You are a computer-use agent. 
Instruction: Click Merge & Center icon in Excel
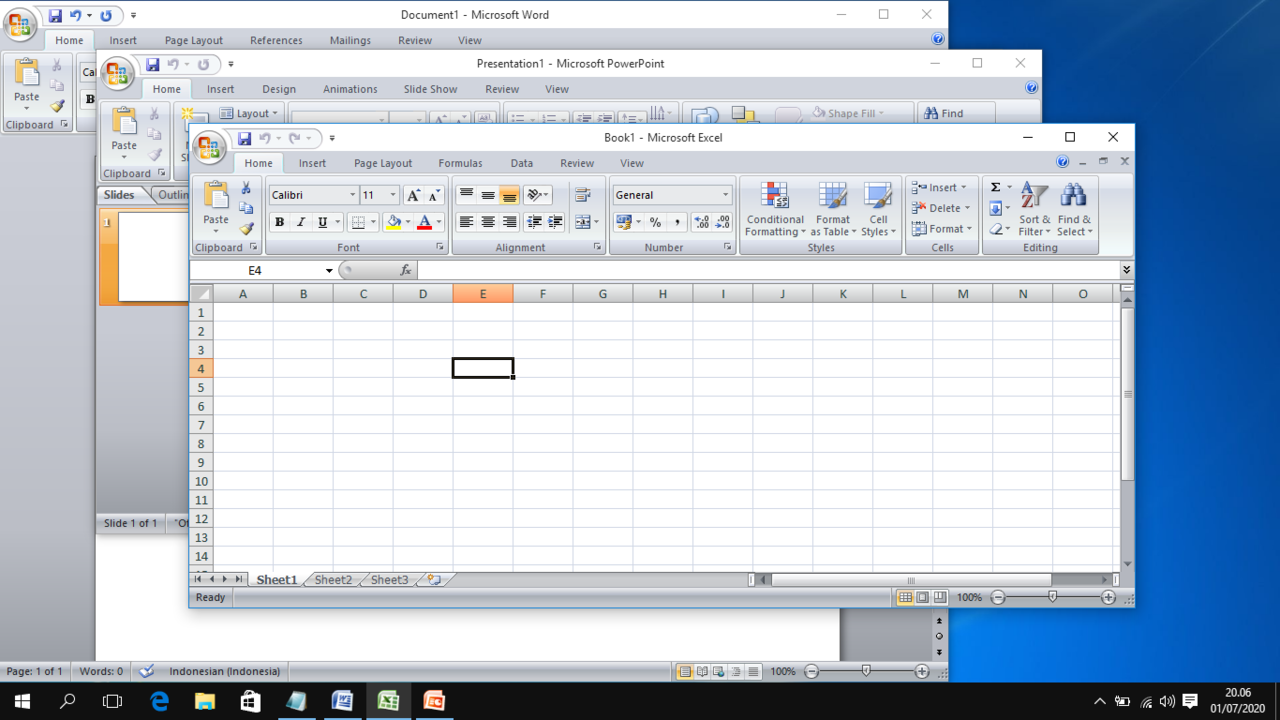point(583,222)
